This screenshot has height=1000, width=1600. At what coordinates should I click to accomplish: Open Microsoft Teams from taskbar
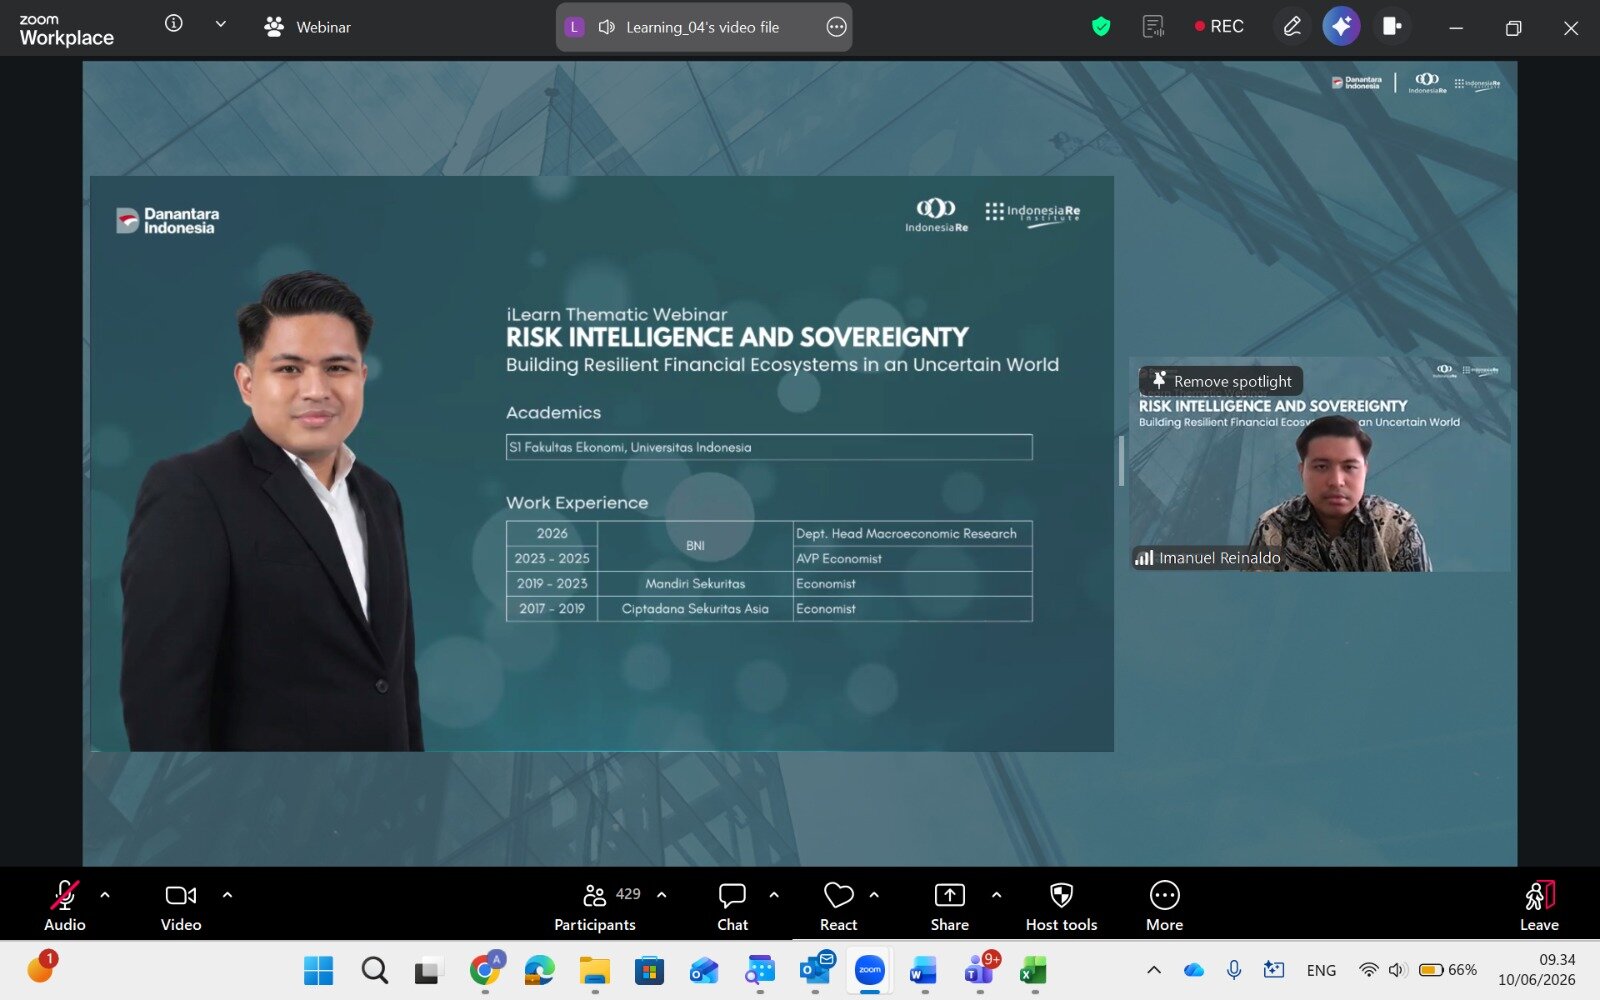(980, 970)
